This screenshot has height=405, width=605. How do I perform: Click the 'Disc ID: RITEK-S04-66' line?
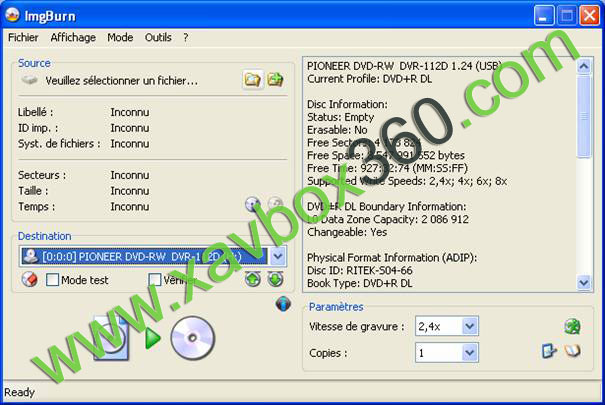click(x=360, y=270)
